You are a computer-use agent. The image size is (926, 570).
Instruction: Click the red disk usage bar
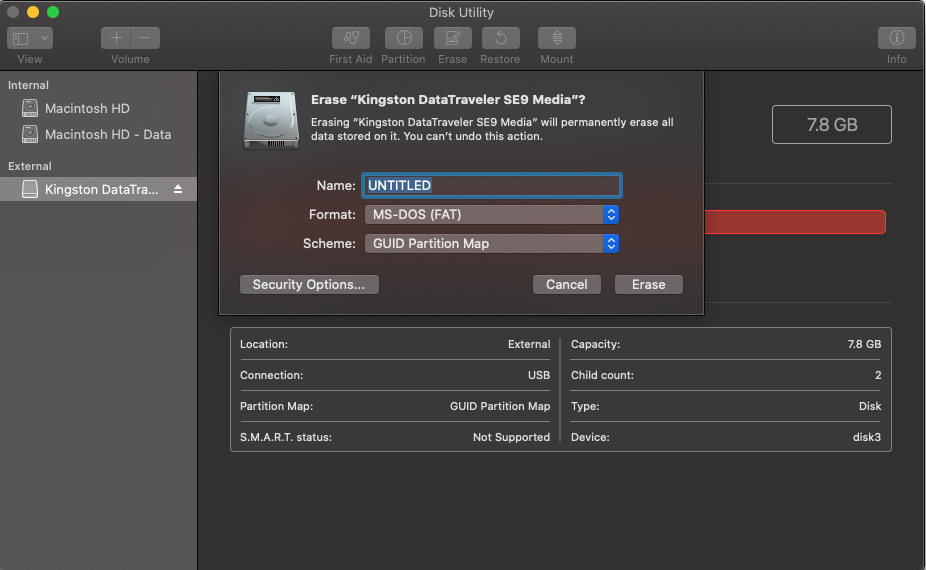coord(795,222)
